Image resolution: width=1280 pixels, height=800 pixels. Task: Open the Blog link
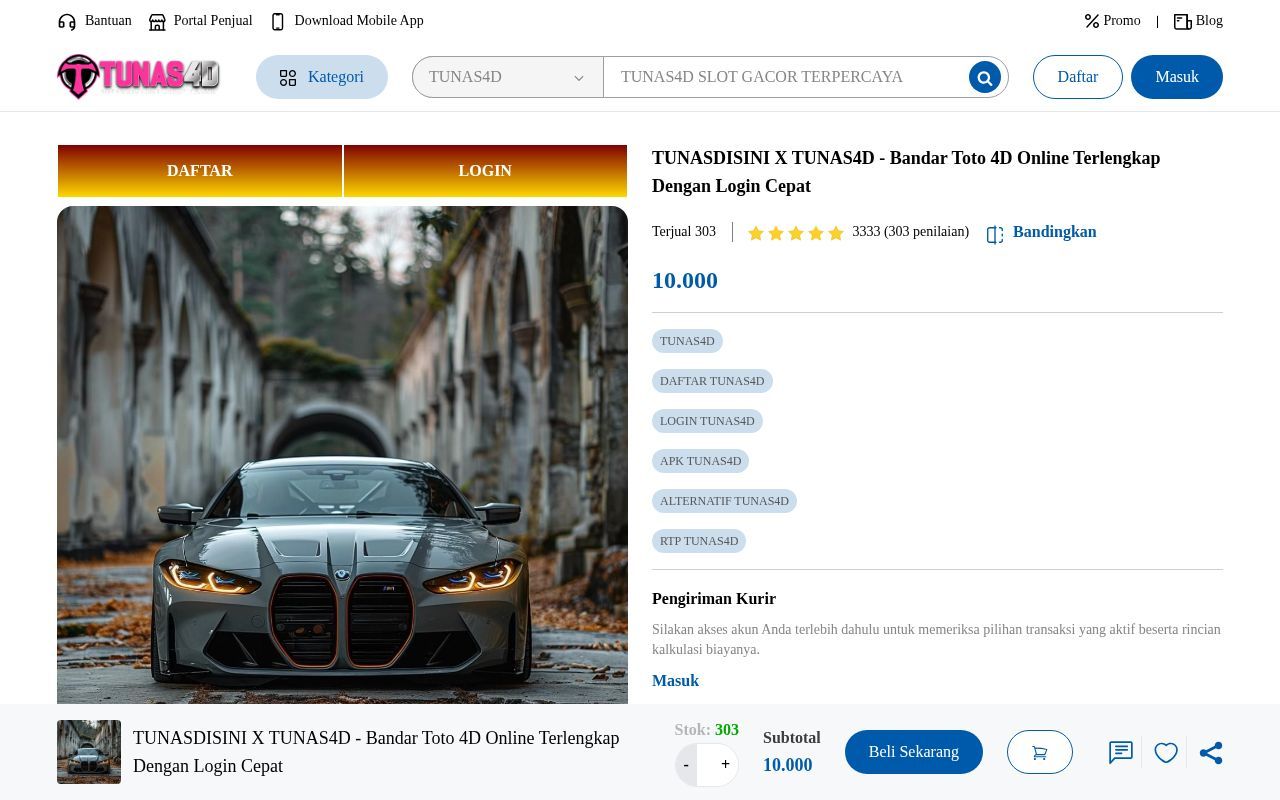[1209, 20]
